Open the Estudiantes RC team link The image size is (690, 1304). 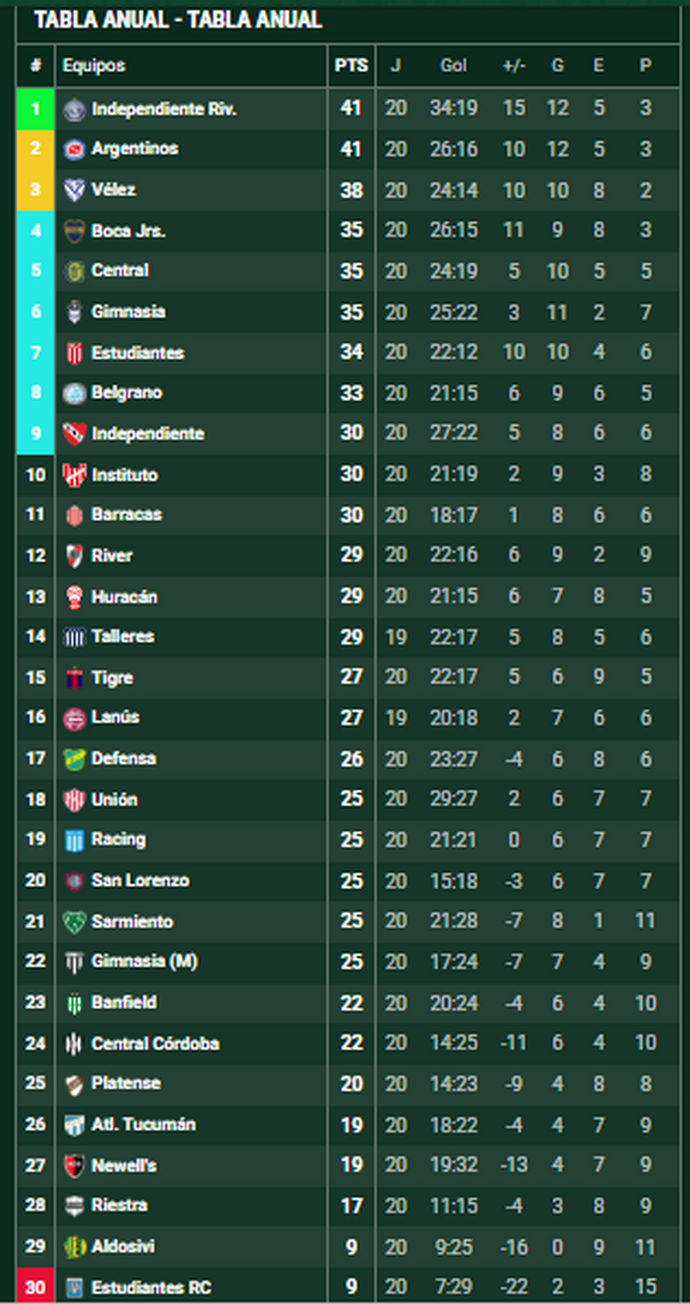[x=151, y=1288]
